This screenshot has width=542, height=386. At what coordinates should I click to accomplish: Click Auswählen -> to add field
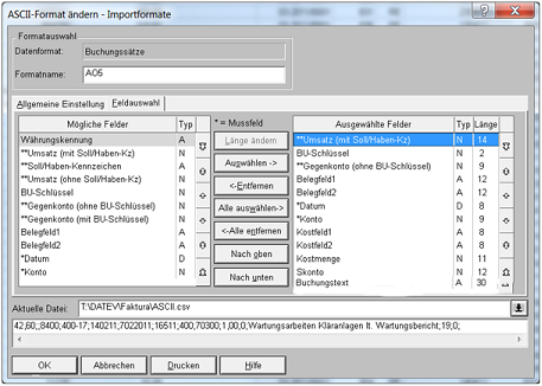click(x=251, y=163)
